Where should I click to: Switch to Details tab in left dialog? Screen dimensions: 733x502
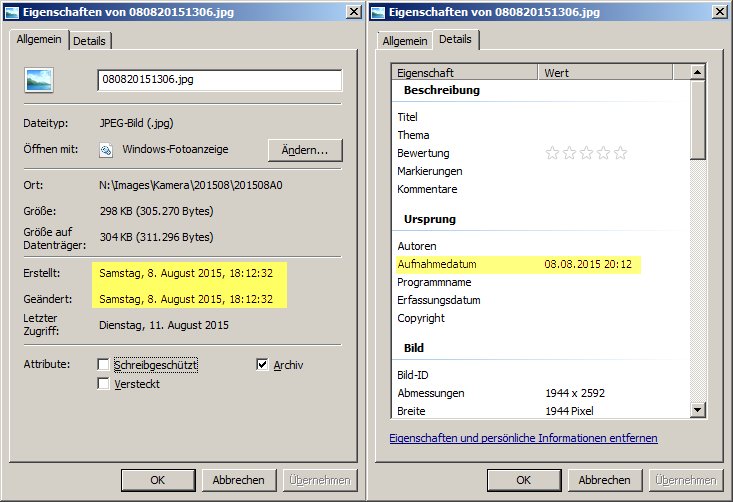coord(91,41)
